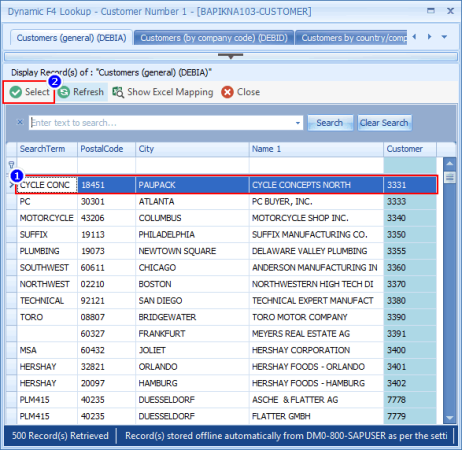Viewport: 462px width, 450px height.
Task: Click the green Select checkmark icon
Action: [x=15, y=92]
